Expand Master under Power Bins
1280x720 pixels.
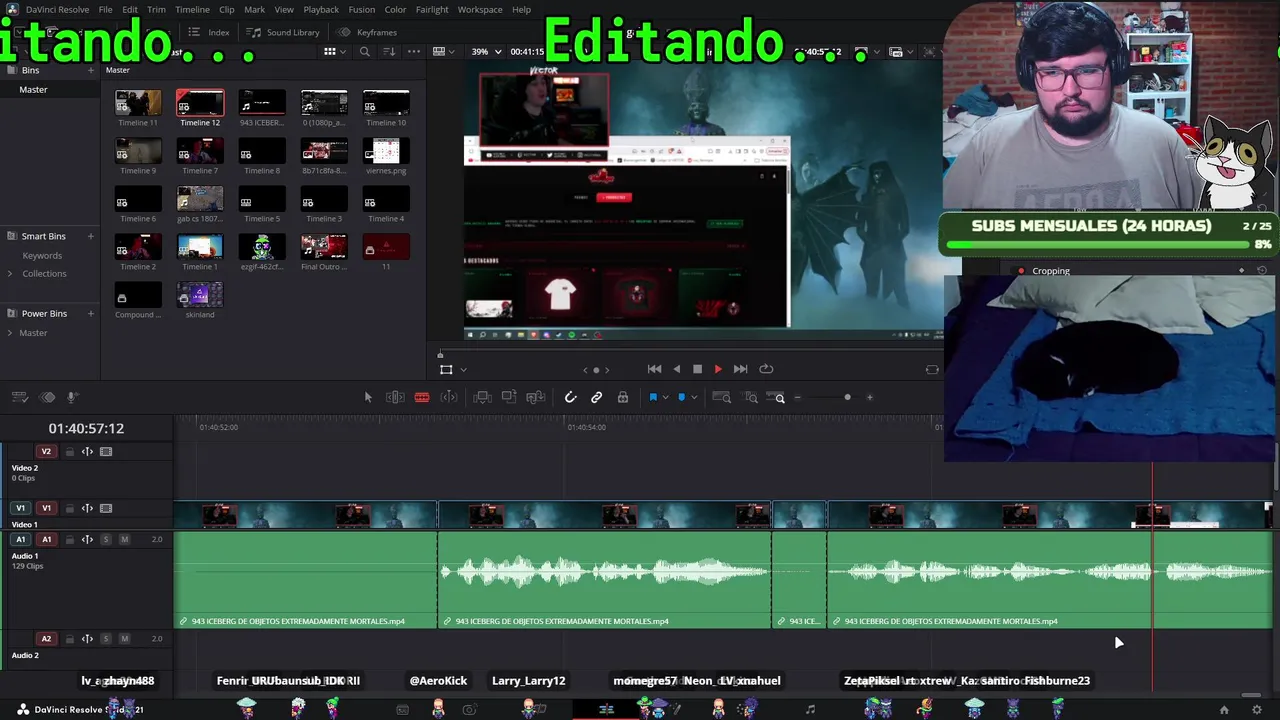point(11,333)
